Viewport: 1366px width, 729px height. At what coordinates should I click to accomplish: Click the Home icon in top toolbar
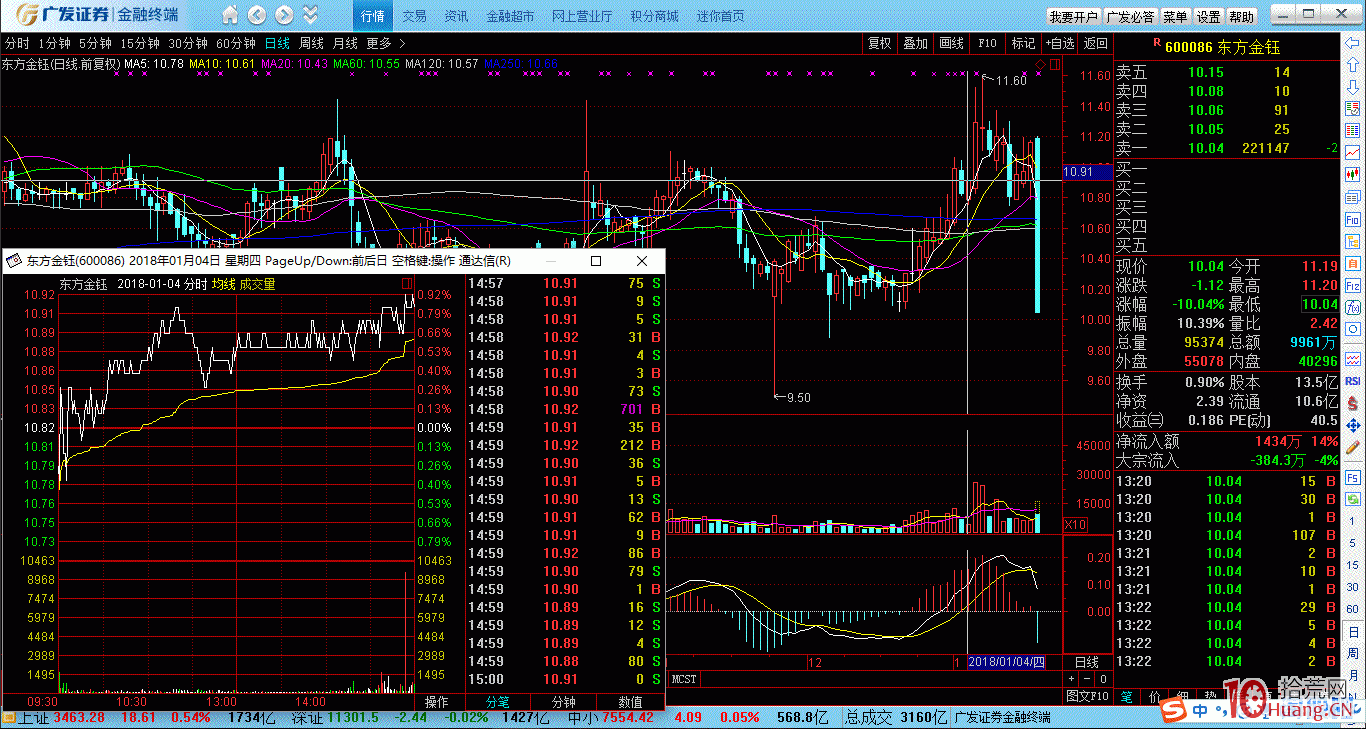[230, 16]
